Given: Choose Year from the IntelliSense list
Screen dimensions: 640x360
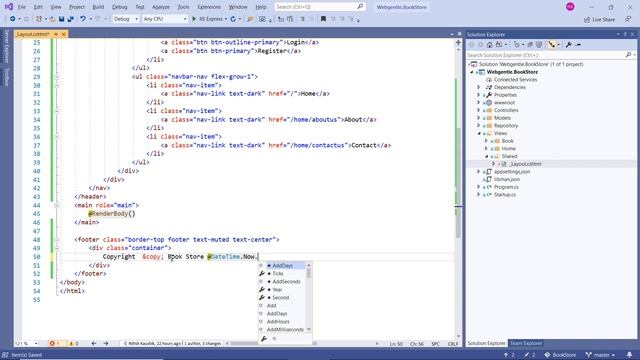Looking at the screenshot, I should tap(277, 290).
